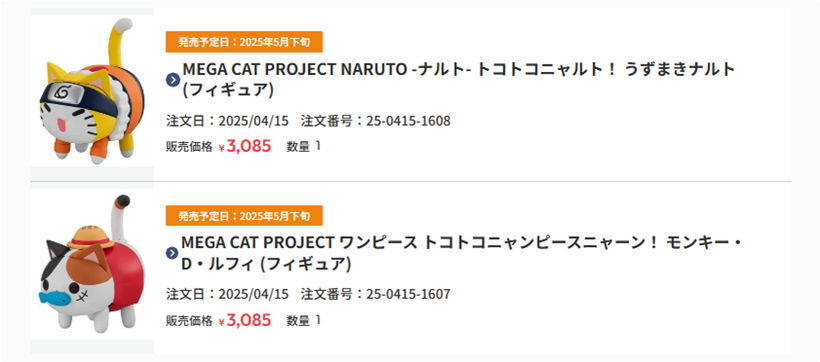
Task: Click the ¥3,085 price of the Luffy figure
Action: pos(245,320)
